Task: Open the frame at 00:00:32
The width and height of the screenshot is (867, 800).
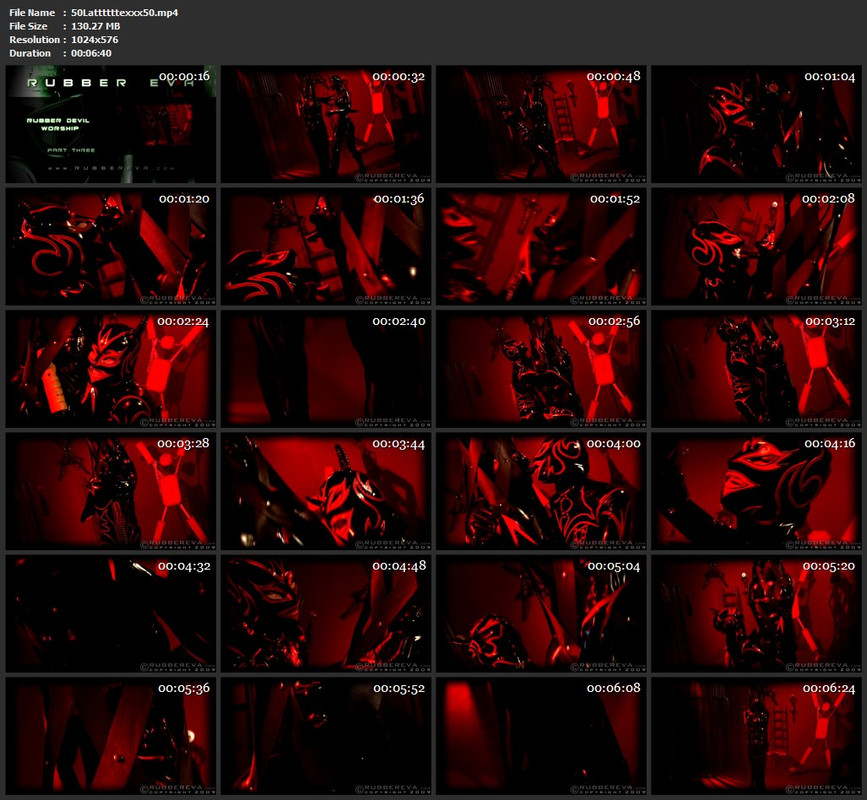Action: point(326,124)
